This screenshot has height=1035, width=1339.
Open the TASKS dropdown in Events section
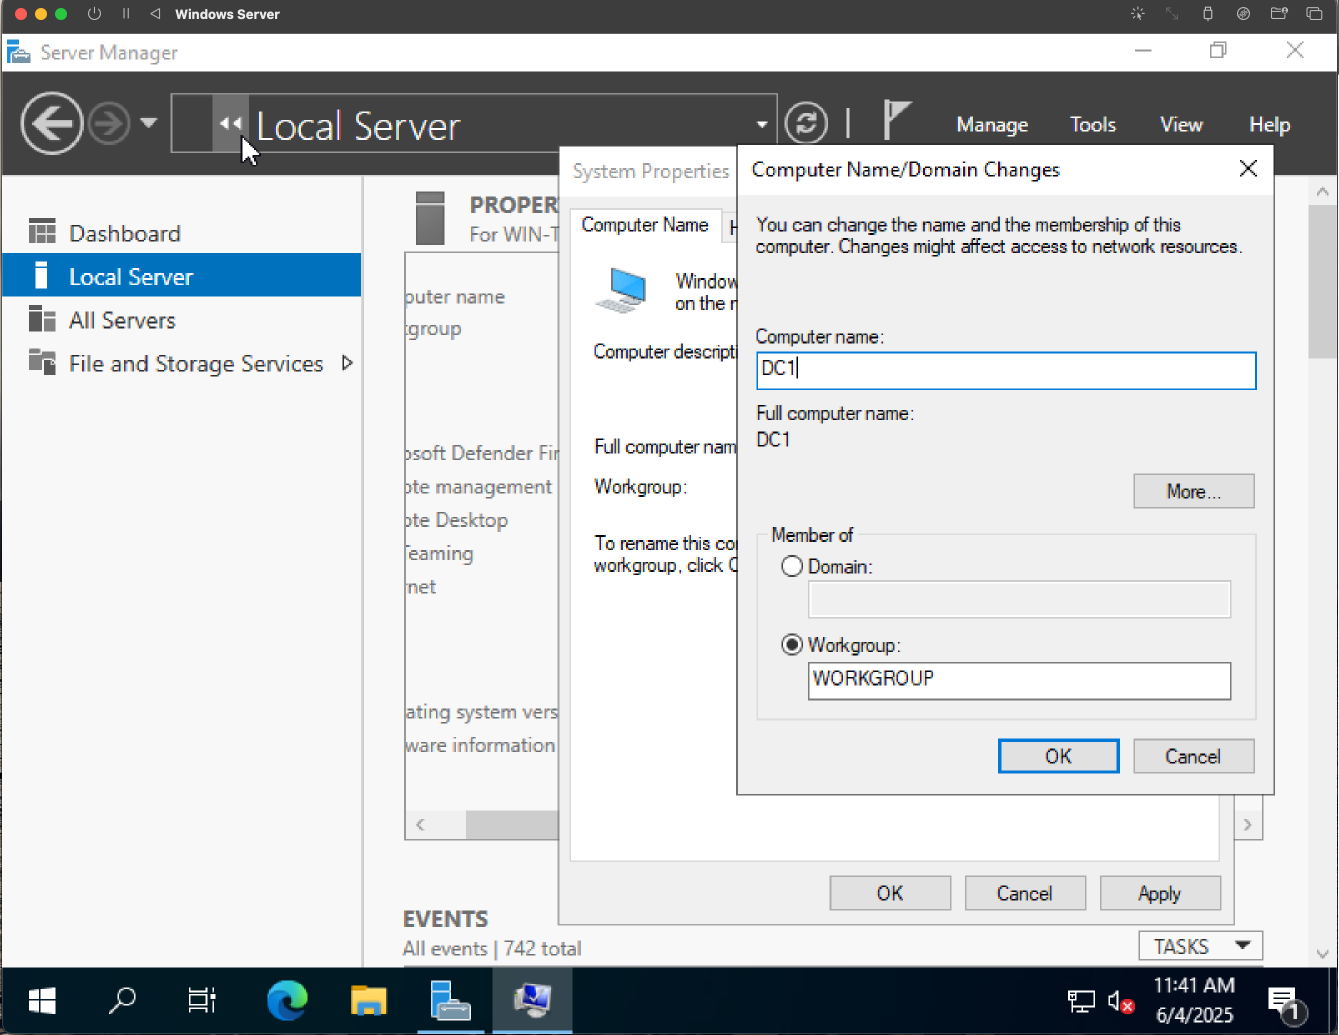point(1201,946)
